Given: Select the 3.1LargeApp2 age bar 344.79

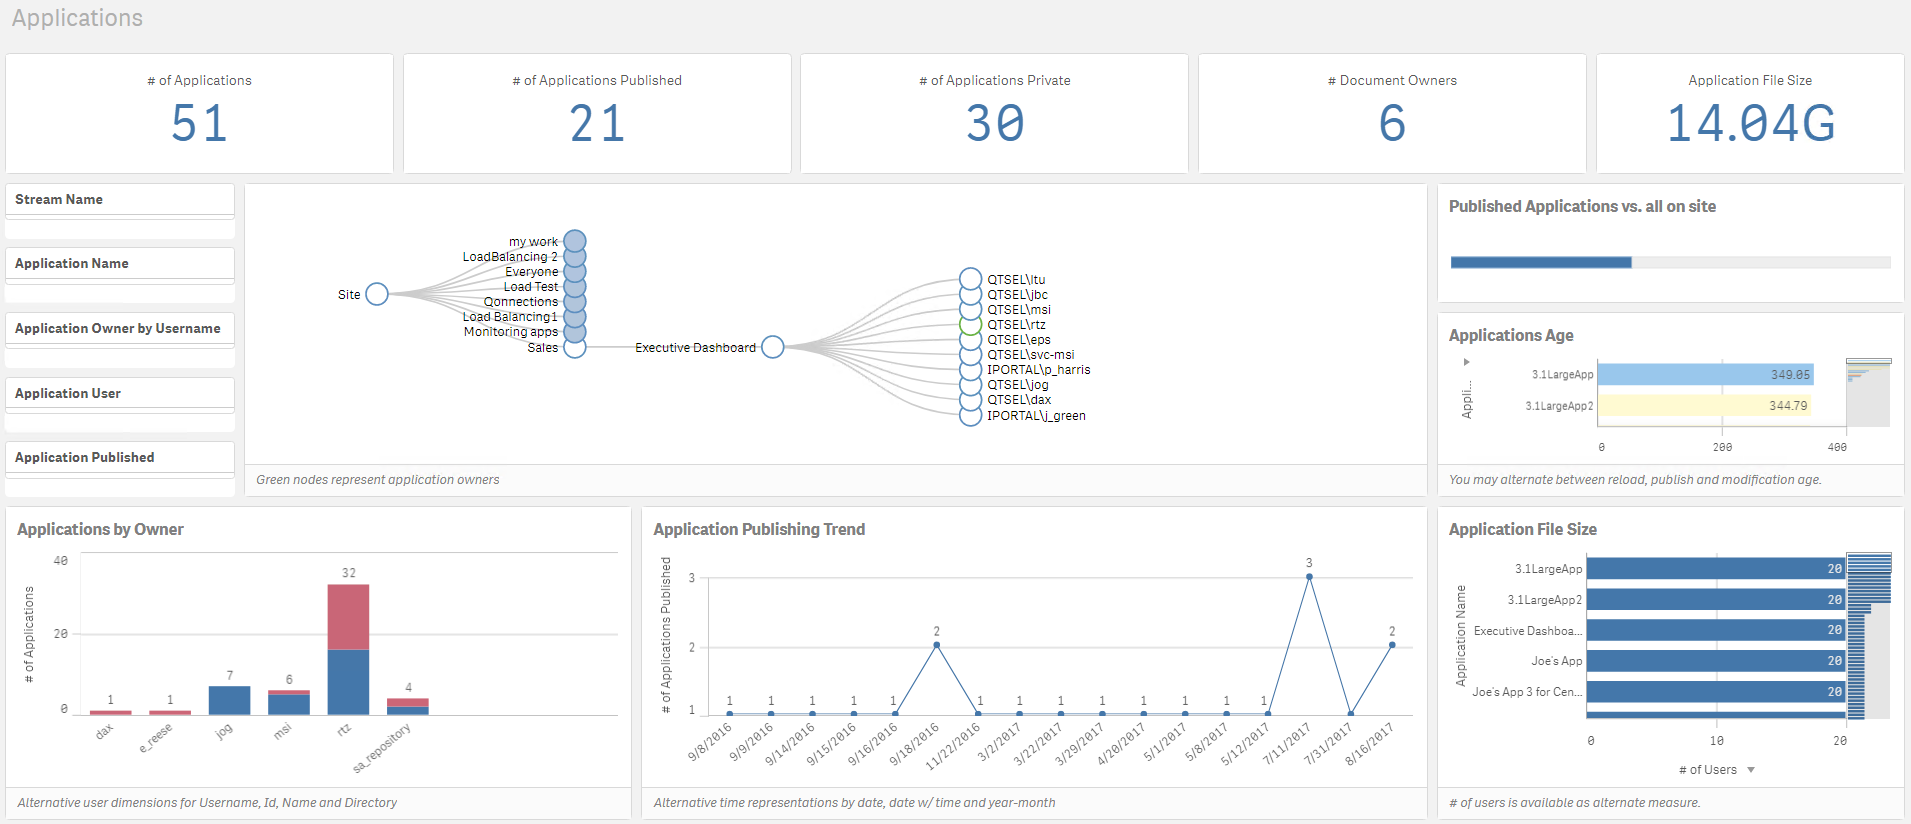Looking at the screenshot, I should tap(1704, 405).
